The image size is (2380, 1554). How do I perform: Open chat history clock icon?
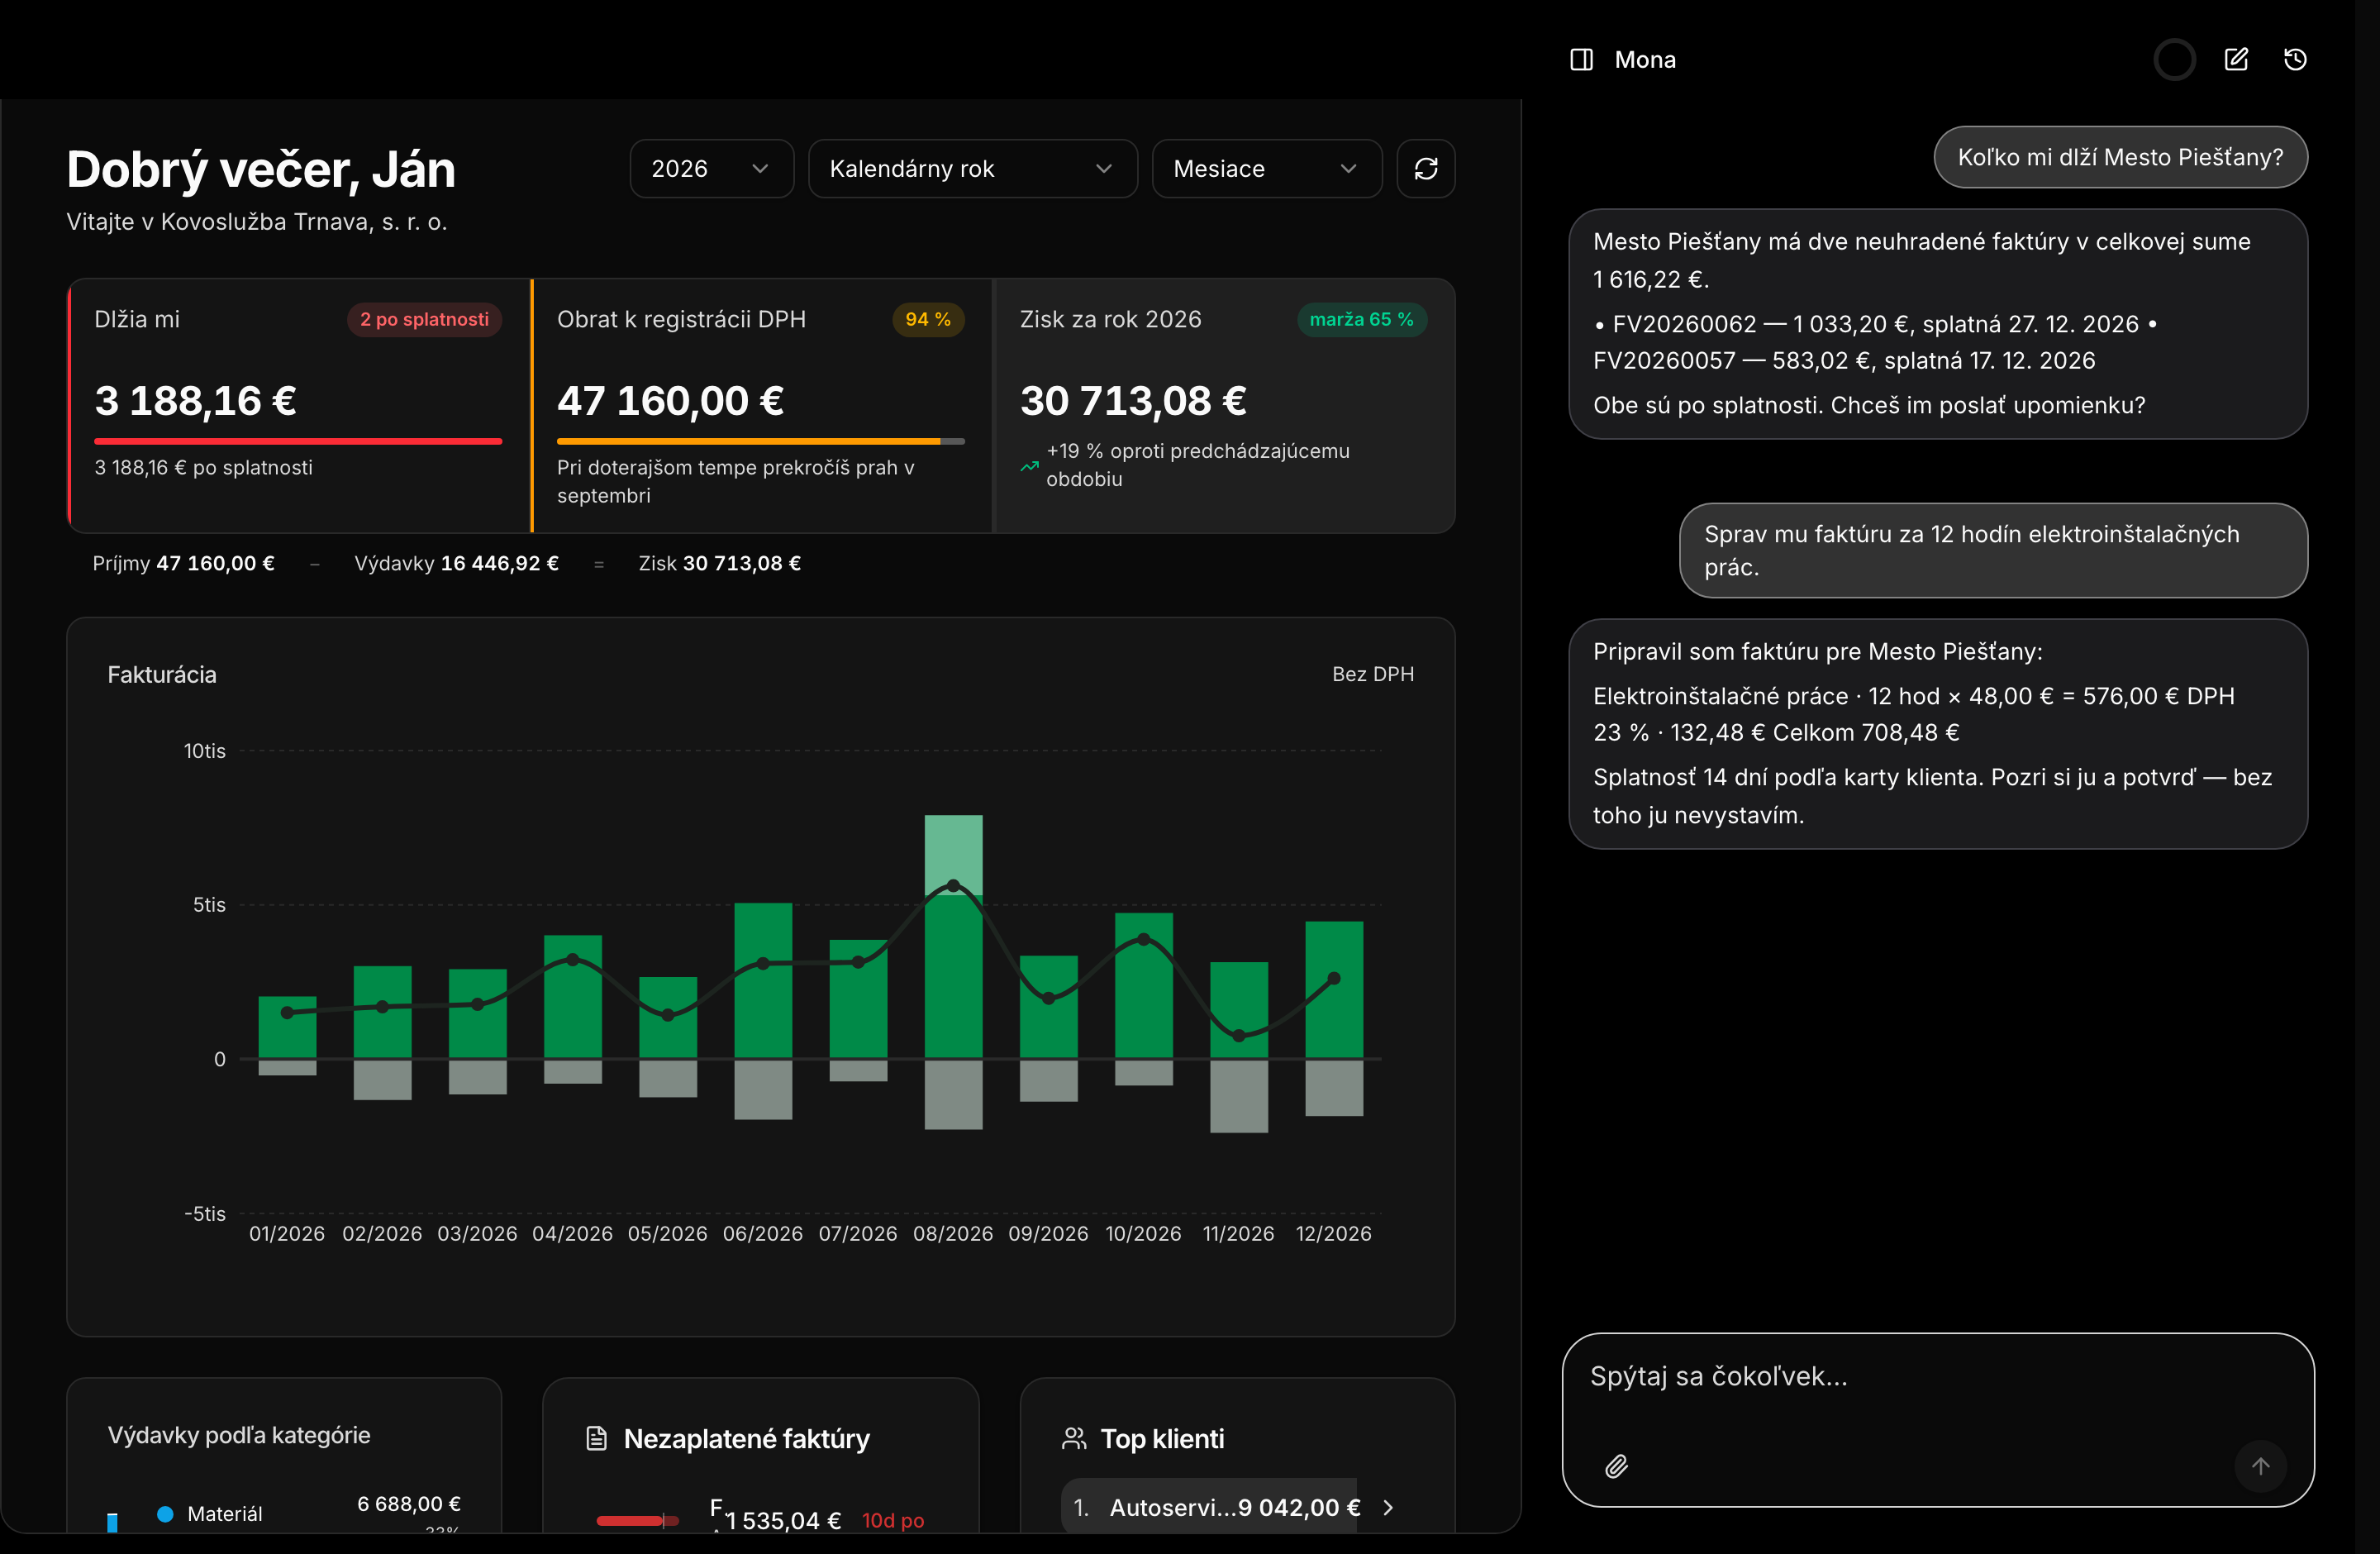coord(2295,60)
